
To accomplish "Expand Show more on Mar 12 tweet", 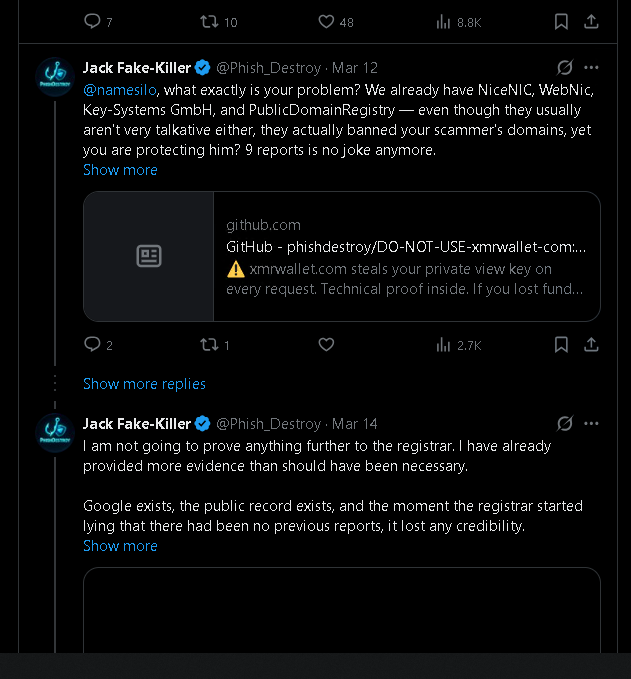I will [x=120, y=170].
